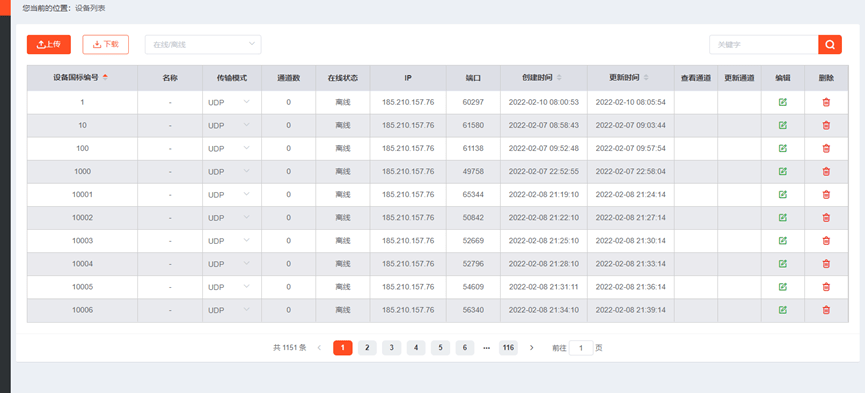This screenshot has width=865, height=393.
Task: Delete device 10003 using the trash icon
Action: 826,241
